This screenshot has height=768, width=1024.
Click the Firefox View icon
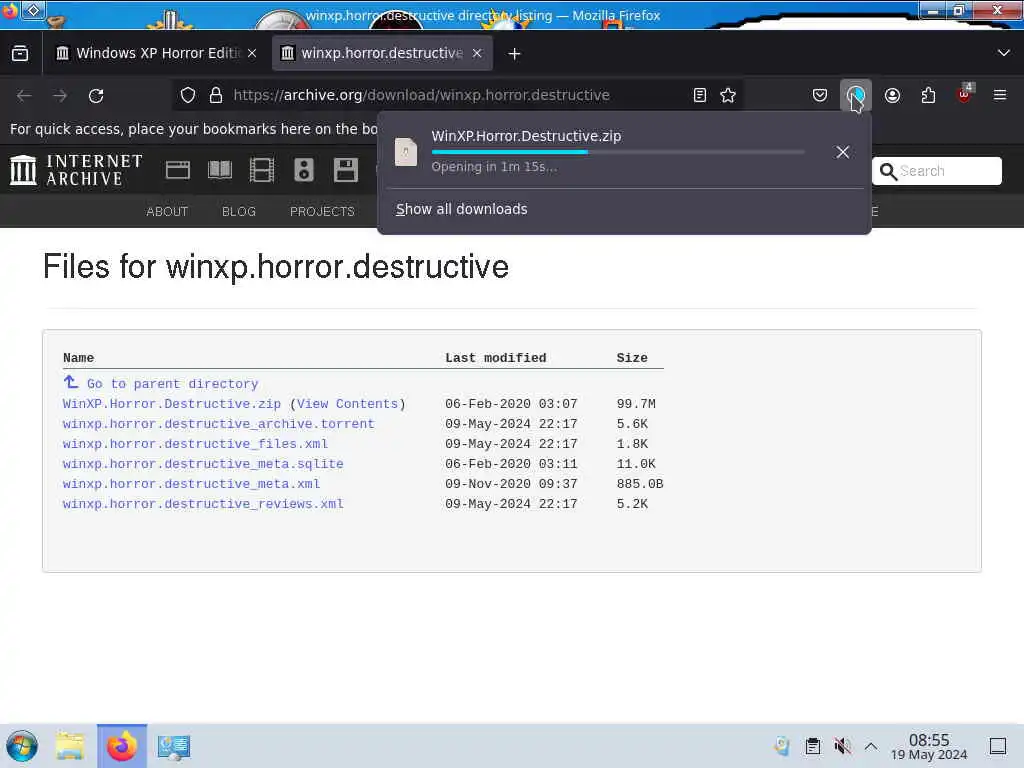click(20, 54)
